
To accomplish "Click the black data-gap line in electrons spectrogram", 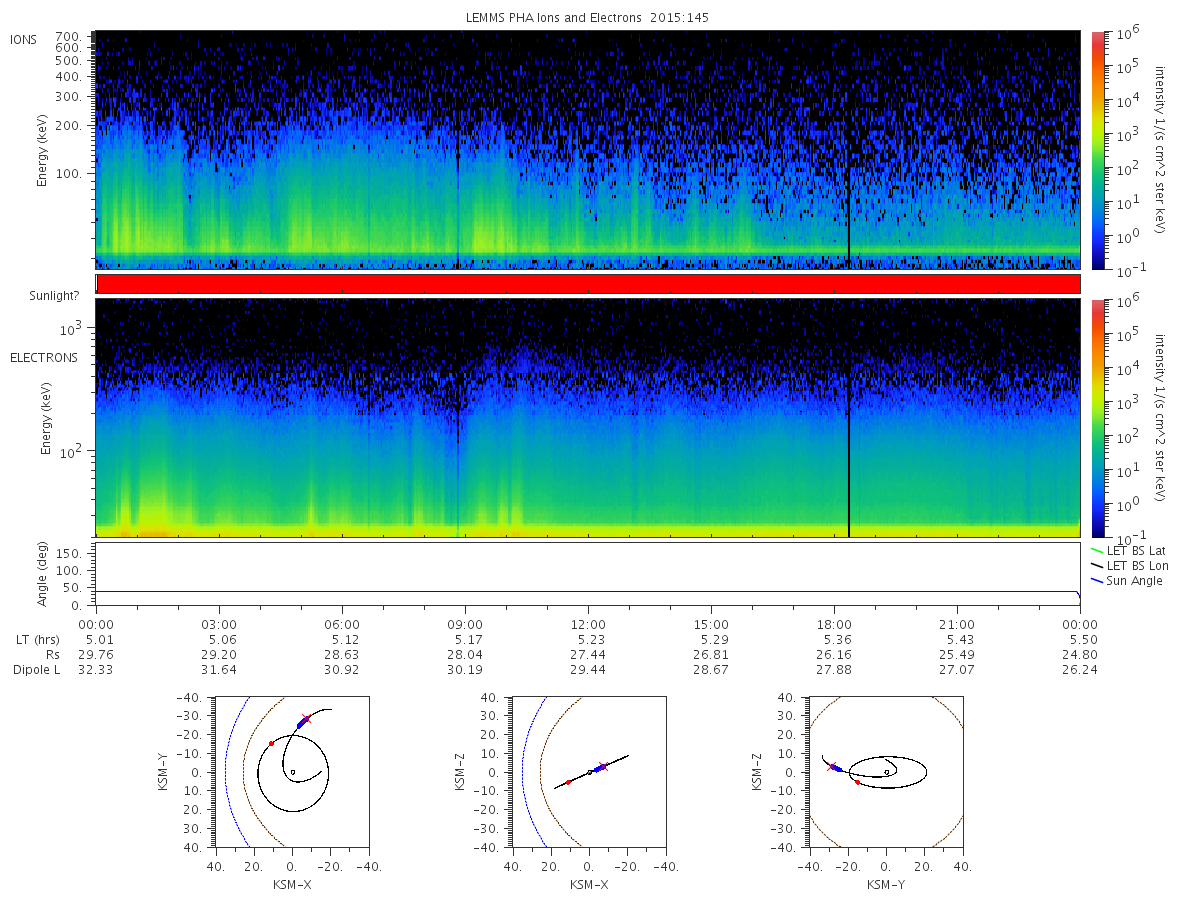I will pos(849,418).
